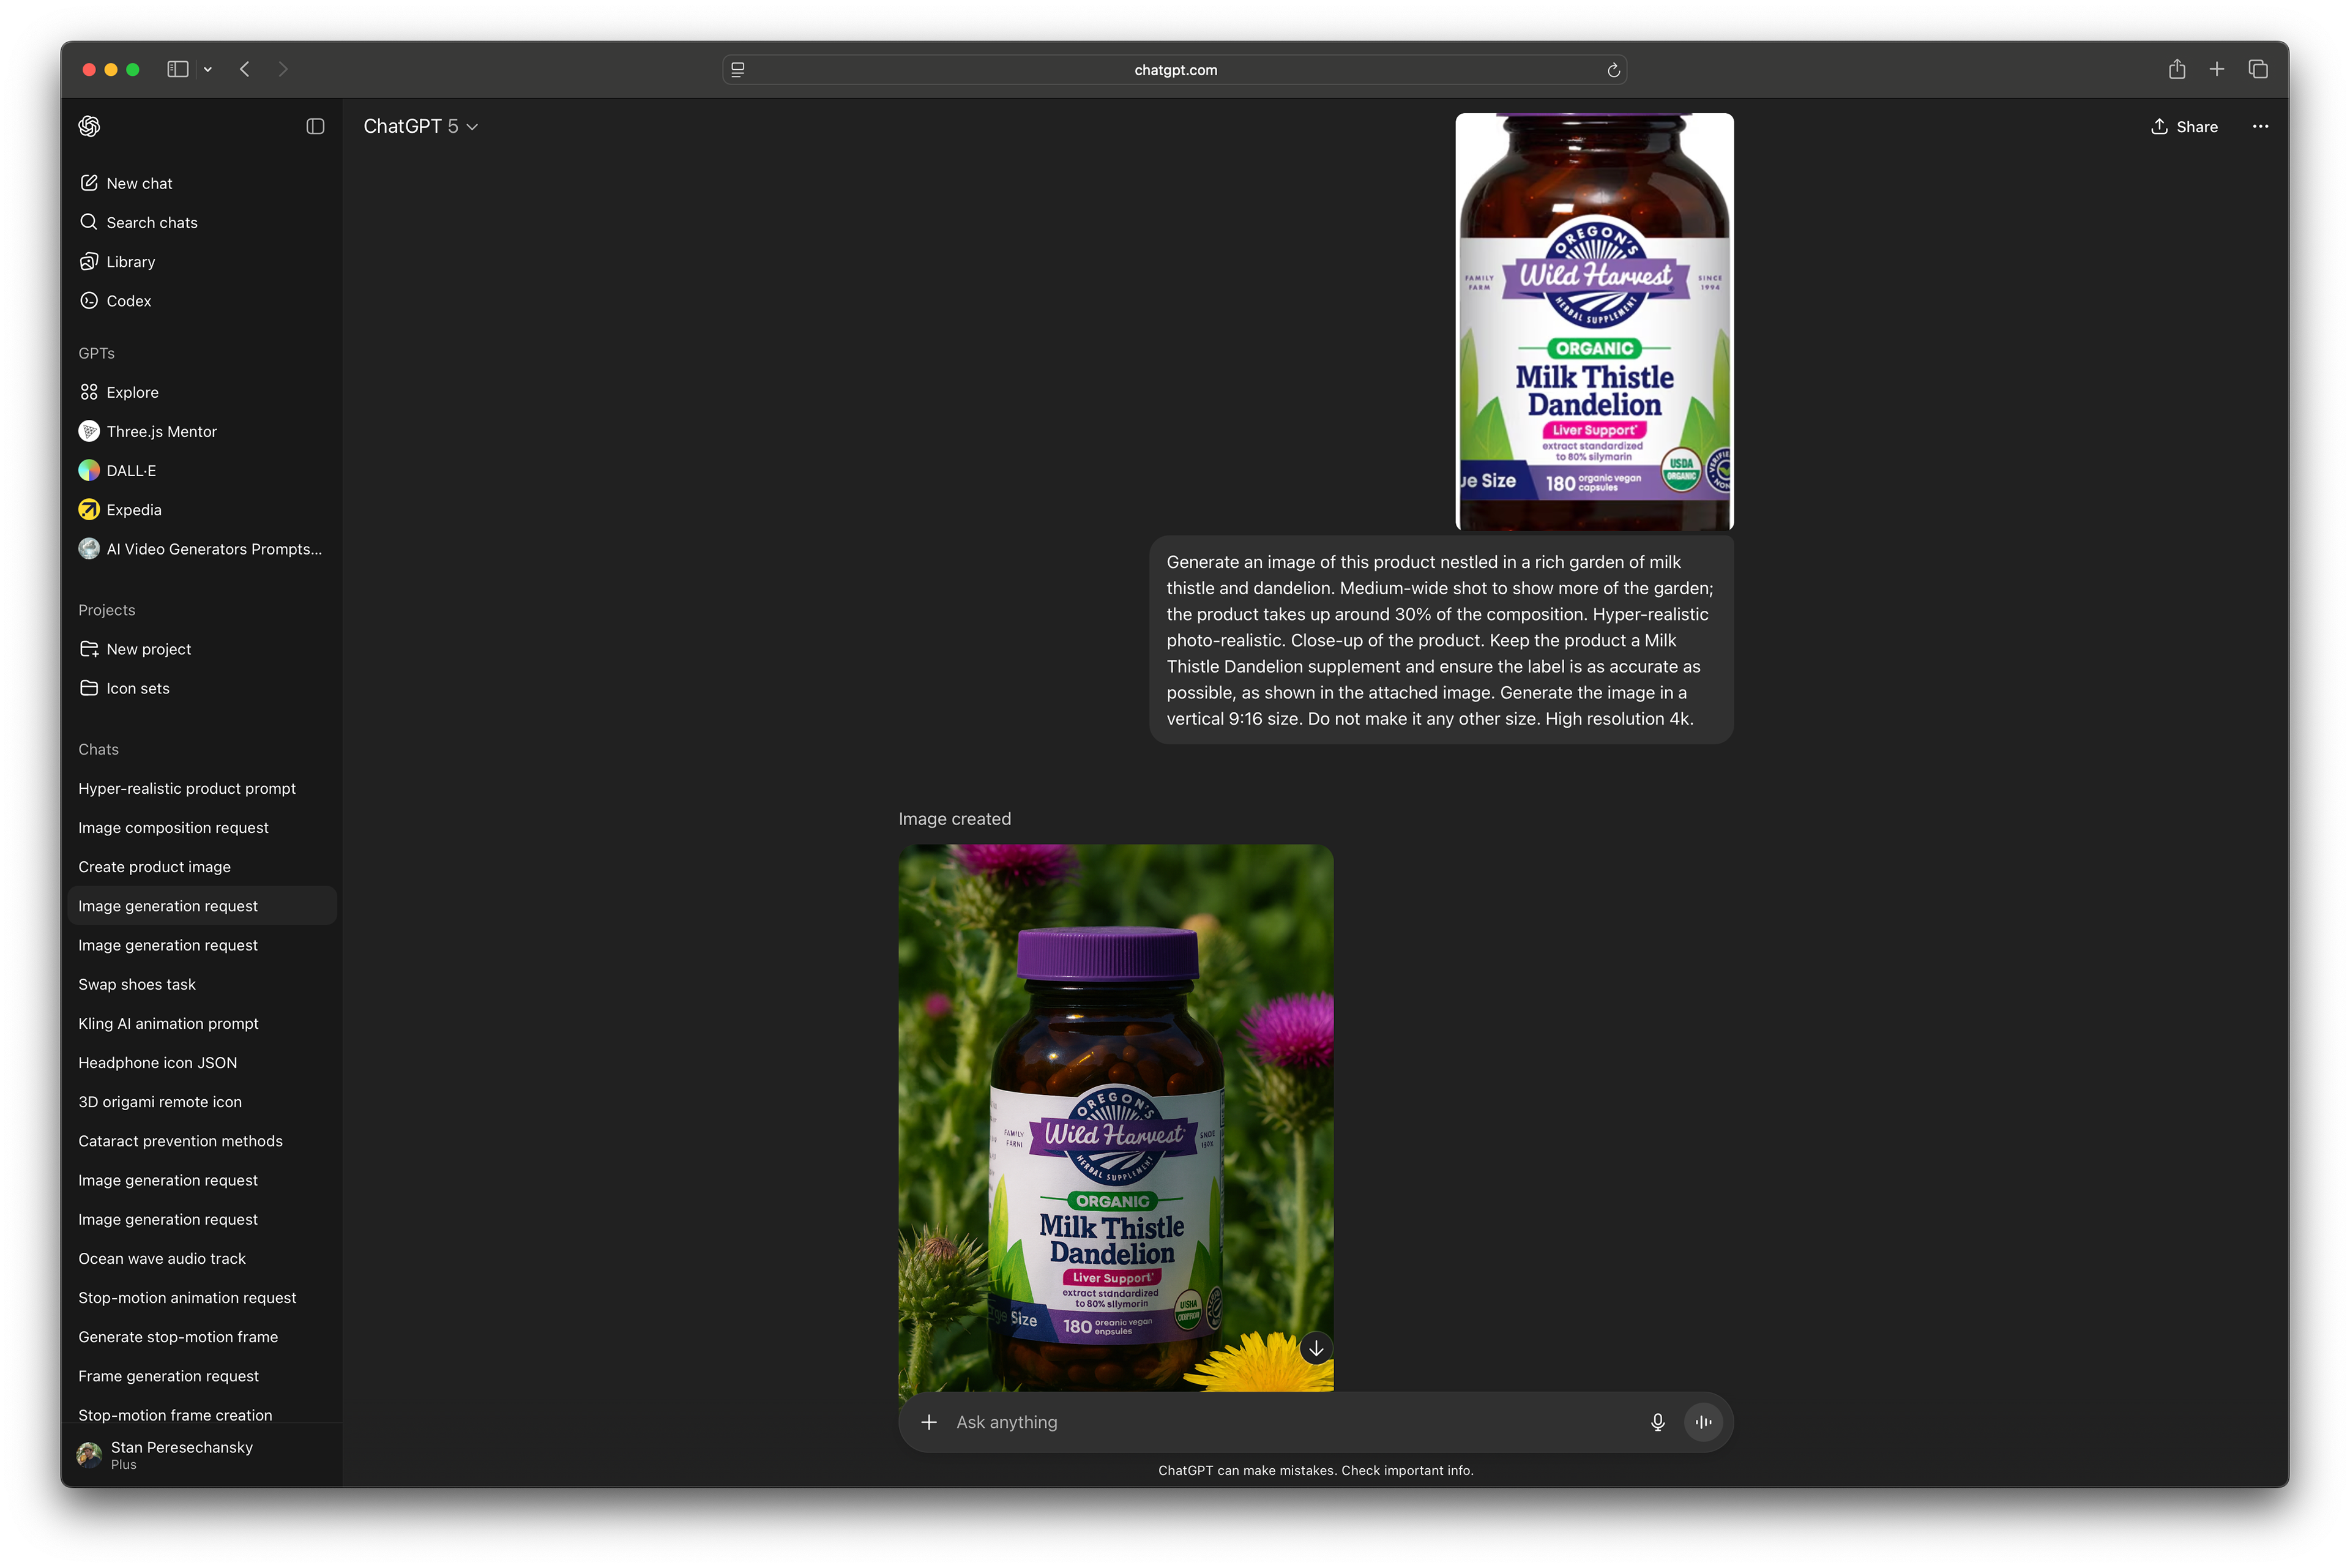Open the three-dots conversation options menu
Screen dimensions: 2350x1568
coord(2260,126)
